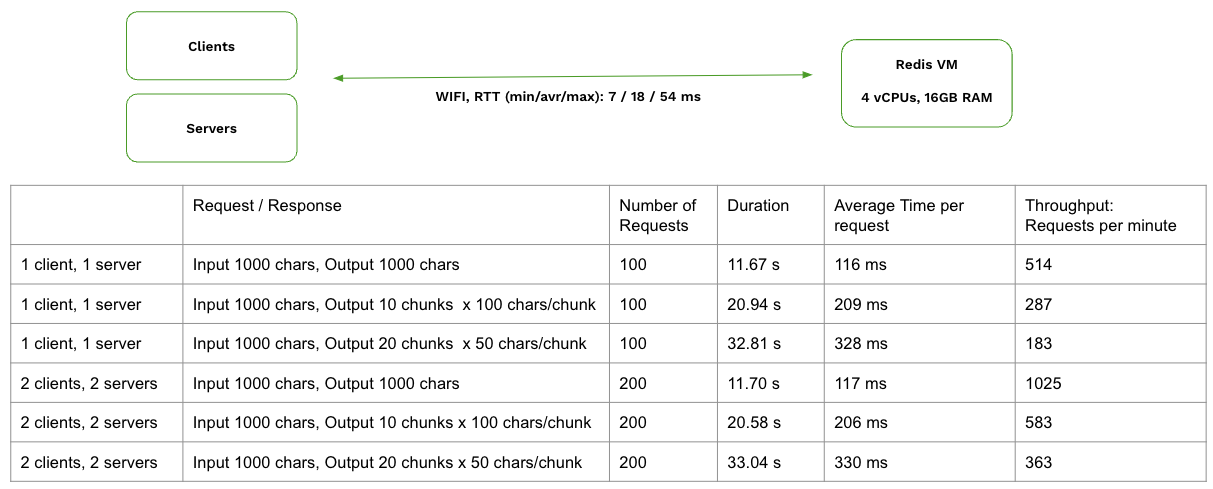The image size is (1213, 489).
Task: Click the 20.58 s duration cell
Action: coord(770,422)
